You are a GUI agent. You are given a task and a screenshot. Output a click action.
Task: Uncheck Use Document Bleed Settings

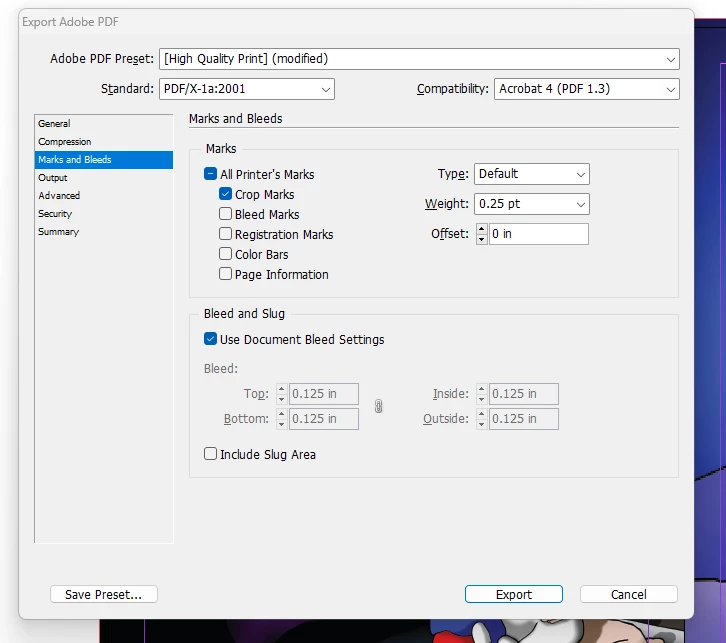tap(210, 339)
